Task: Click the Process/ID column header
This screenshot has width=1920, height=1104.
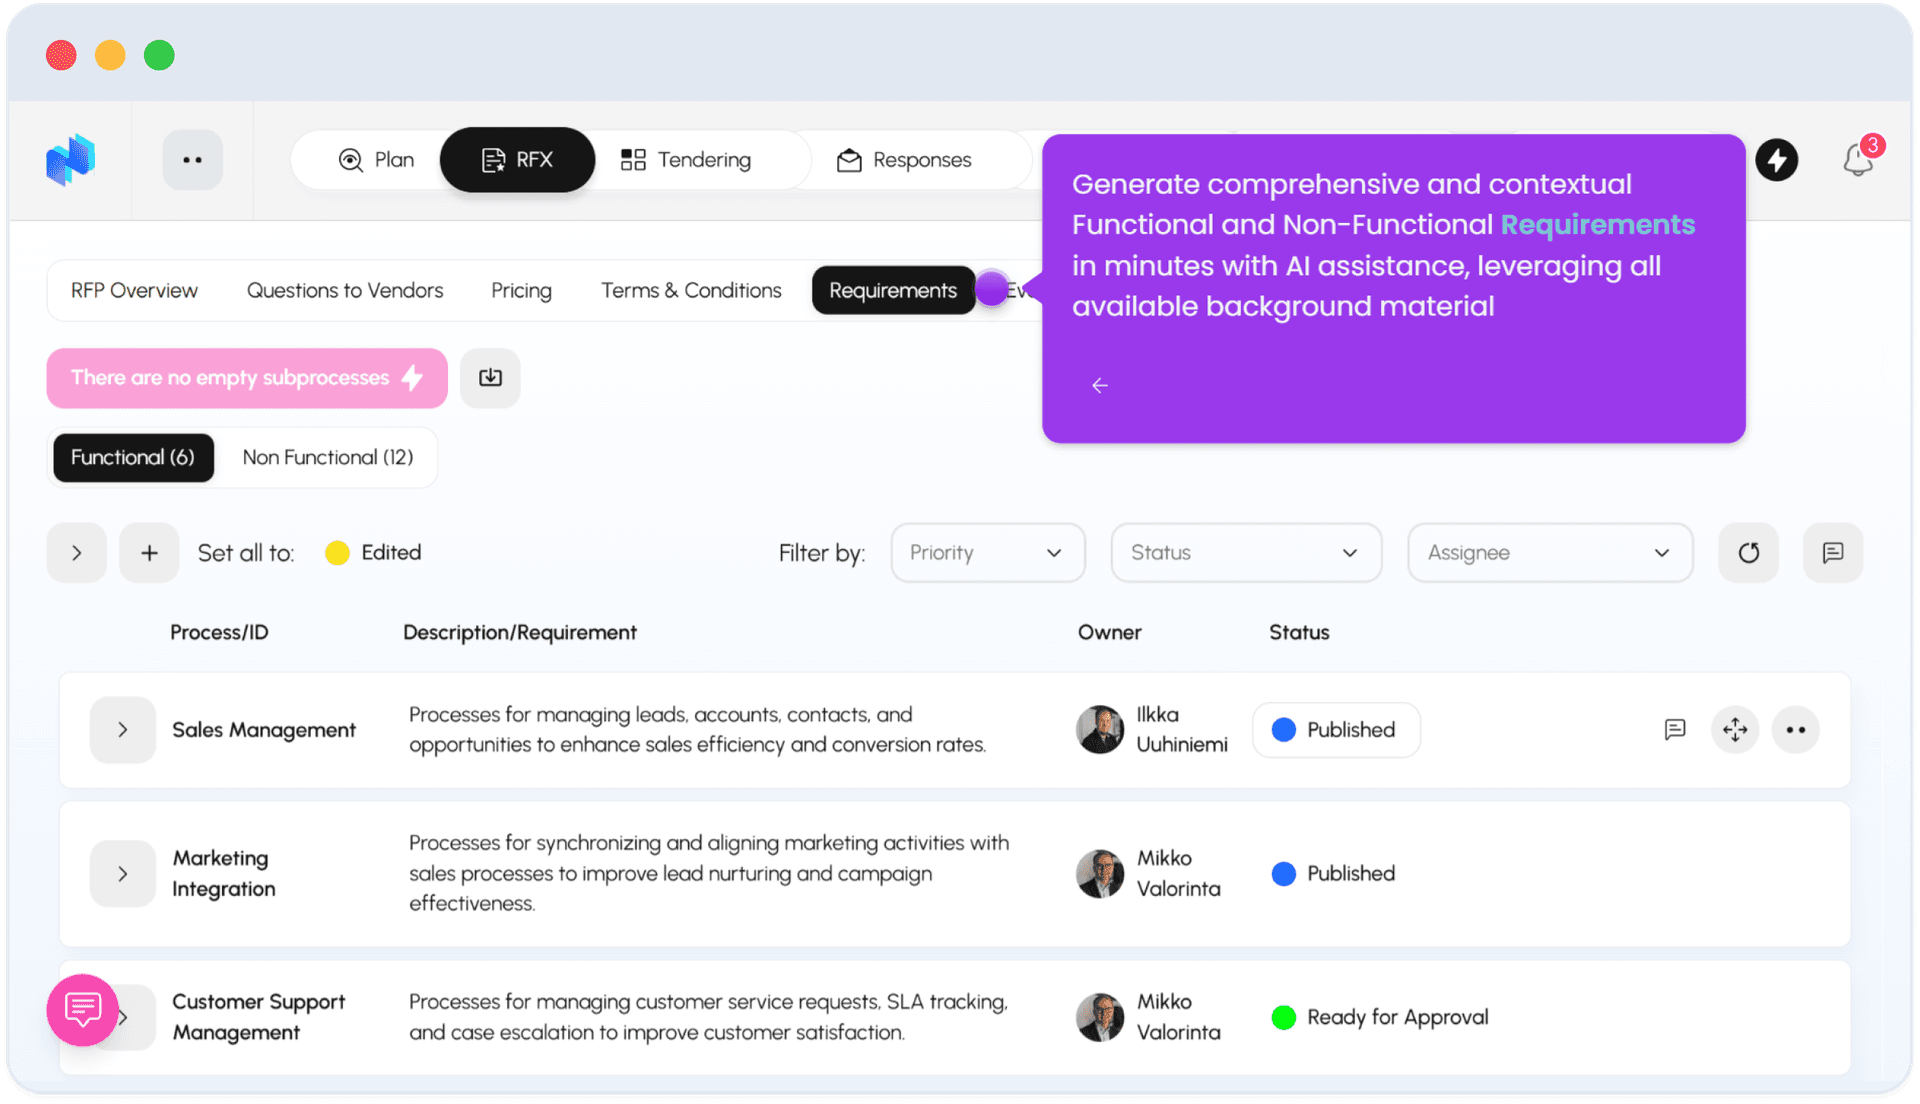Action: click(x=219, y=633)
